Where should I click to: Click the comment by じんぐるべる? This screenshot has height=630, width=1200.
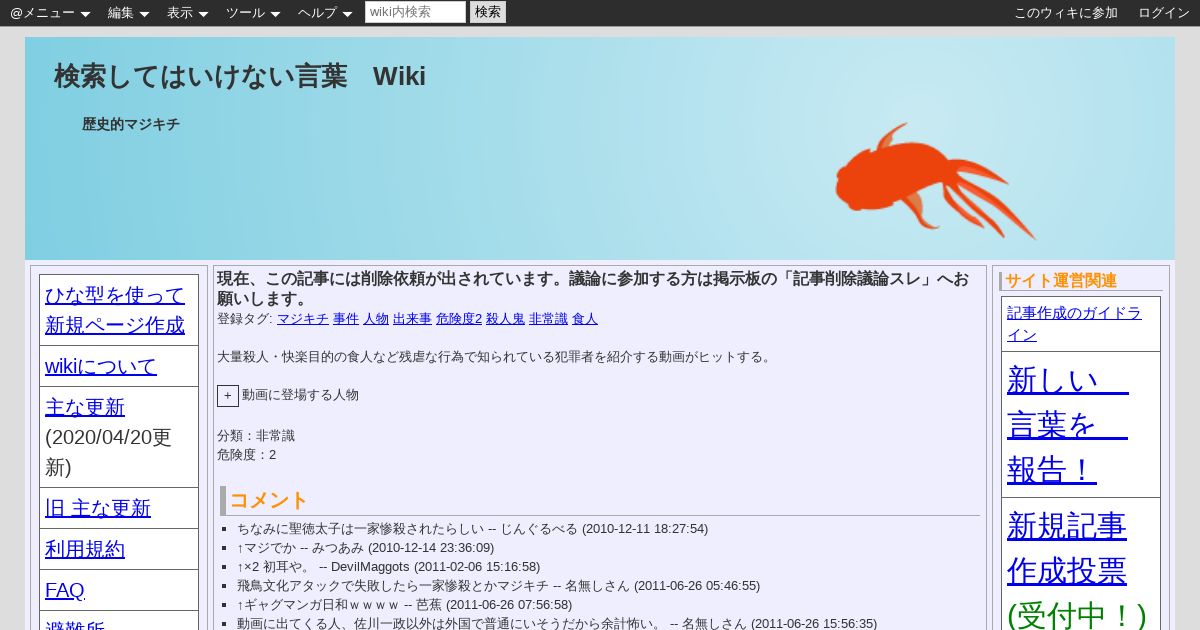tap(472, 529)
